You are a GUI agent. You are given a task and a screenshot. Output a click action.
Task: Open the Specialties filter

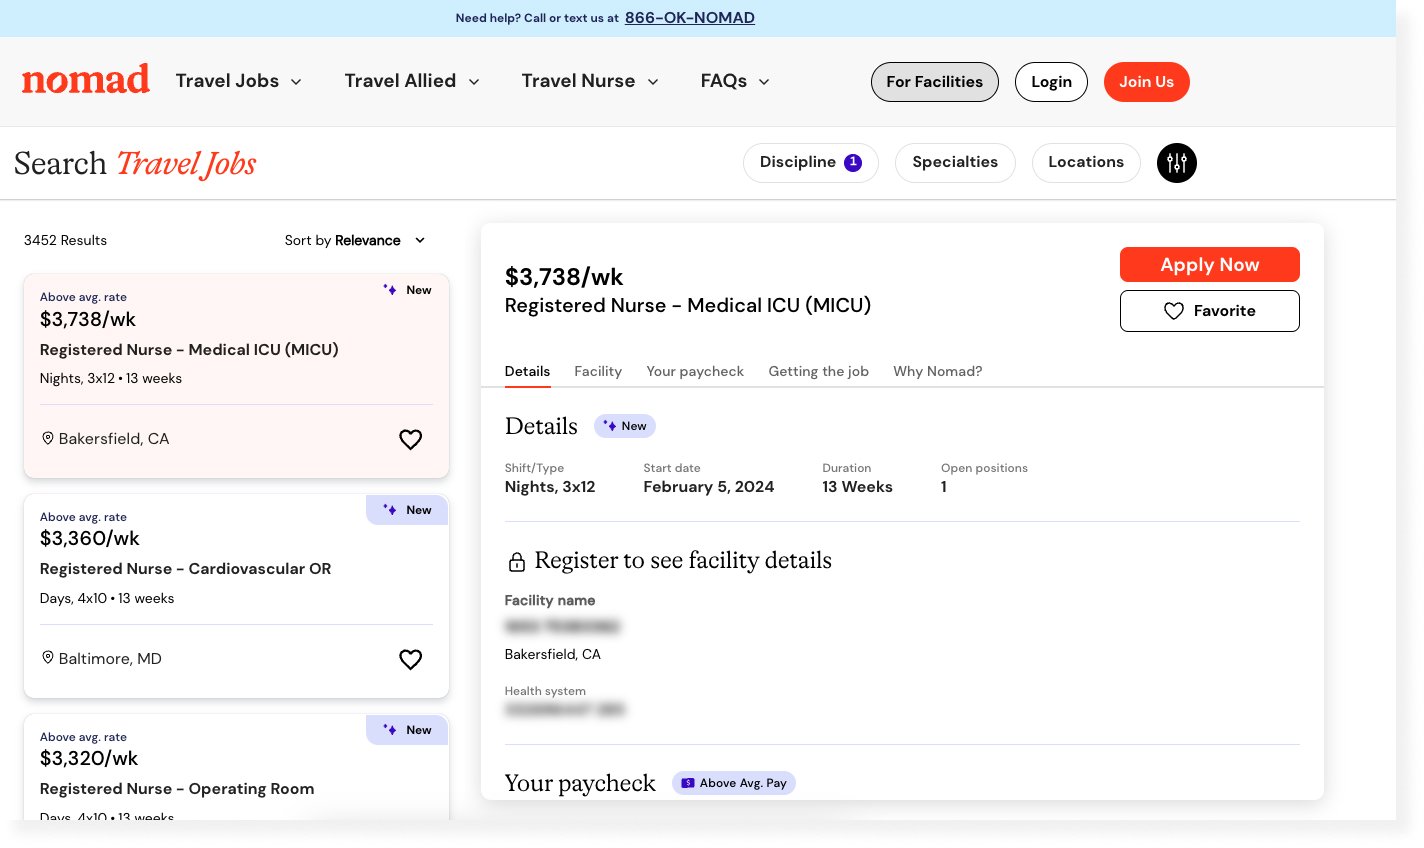(955, 163)
